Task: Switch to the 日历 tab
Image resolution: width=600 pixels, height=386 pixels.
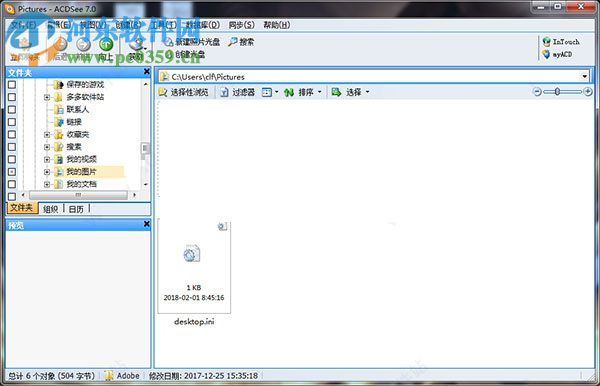Action: tap(76, 209)
